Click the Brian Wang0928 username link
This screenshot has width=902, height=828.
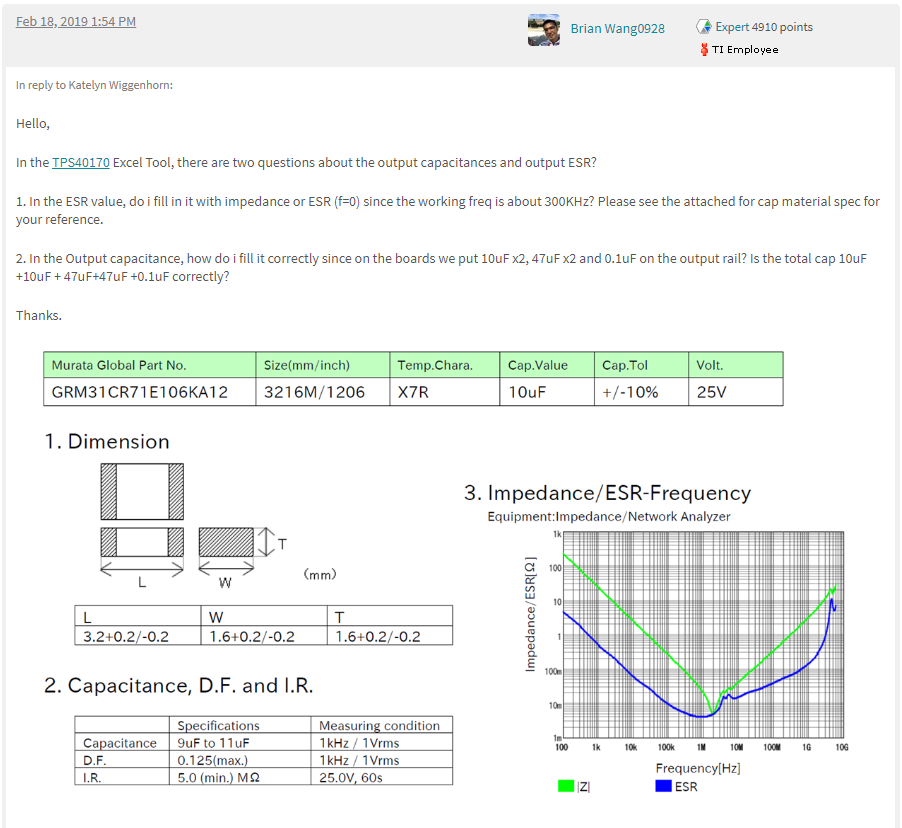pyautogui.click(x=617, y=28)
